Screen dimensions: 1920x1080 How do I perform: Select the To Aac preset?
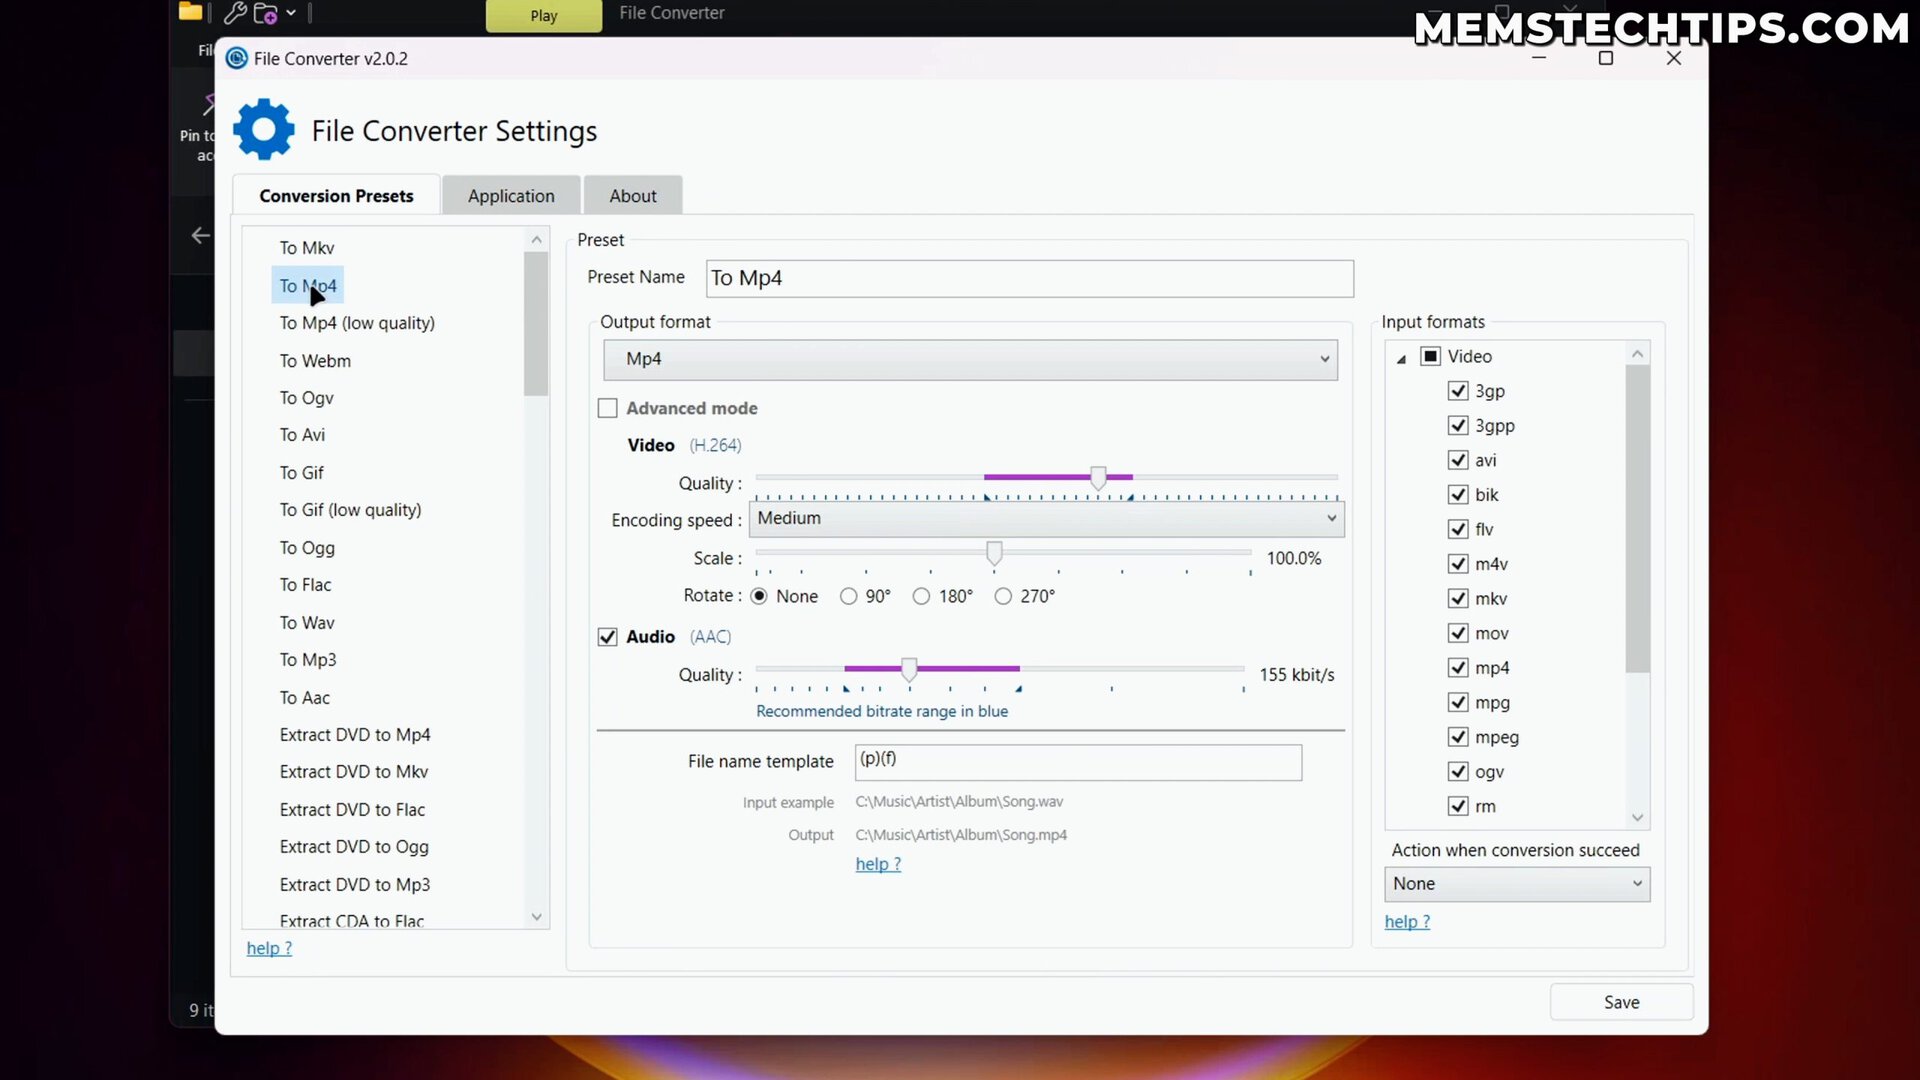point(304,698)
